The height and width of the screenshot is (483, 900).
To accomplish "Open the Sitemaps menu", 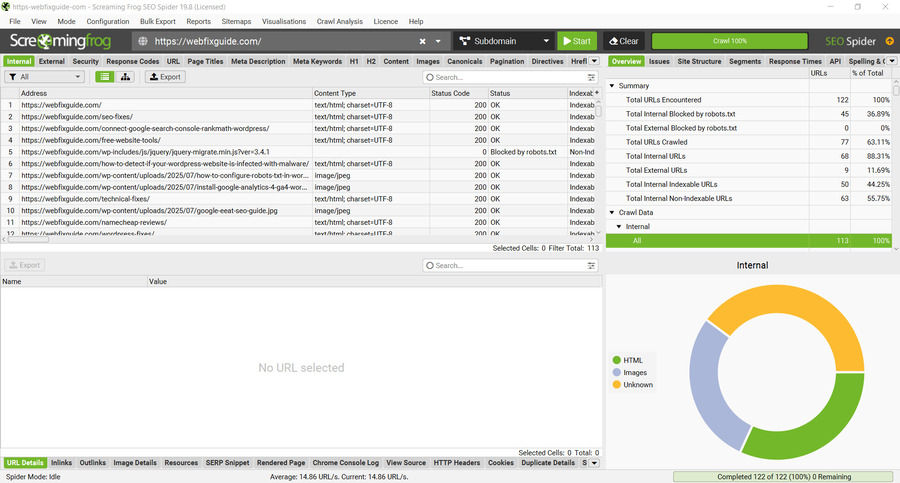I will pos(236,21).
